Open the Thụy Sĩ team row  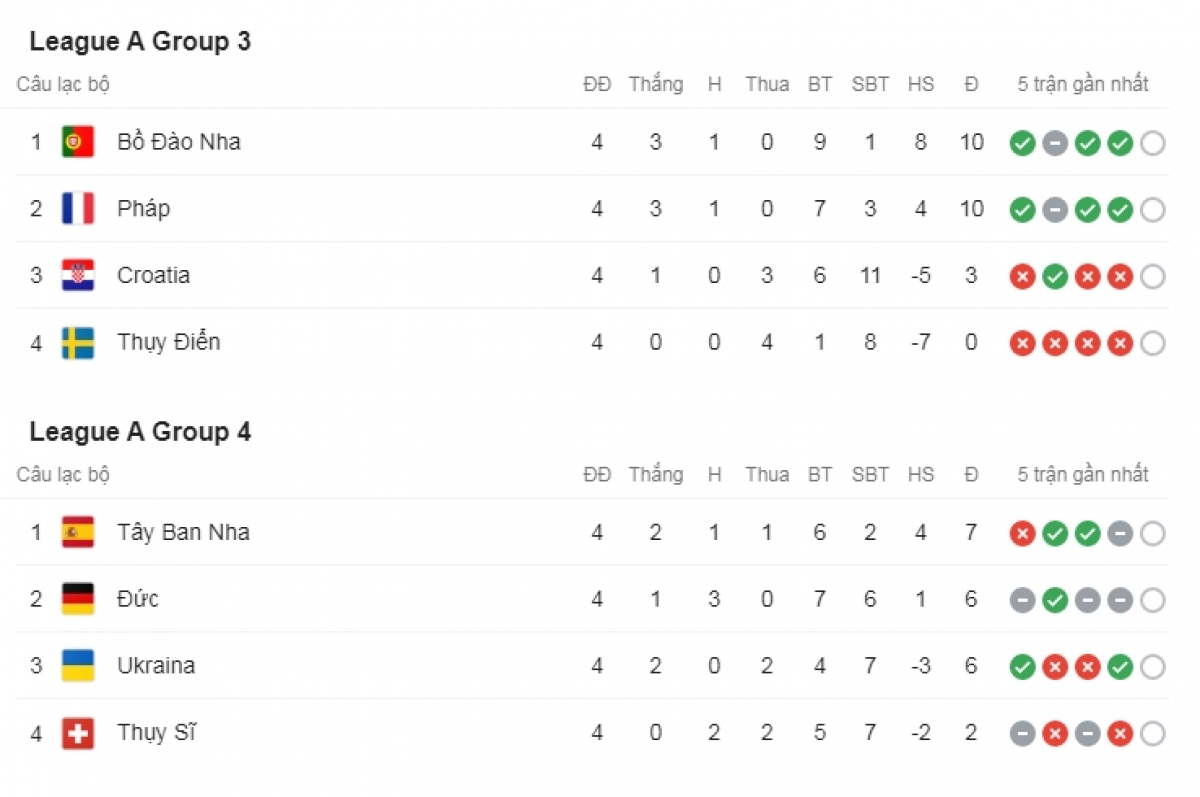coord(592,733)
